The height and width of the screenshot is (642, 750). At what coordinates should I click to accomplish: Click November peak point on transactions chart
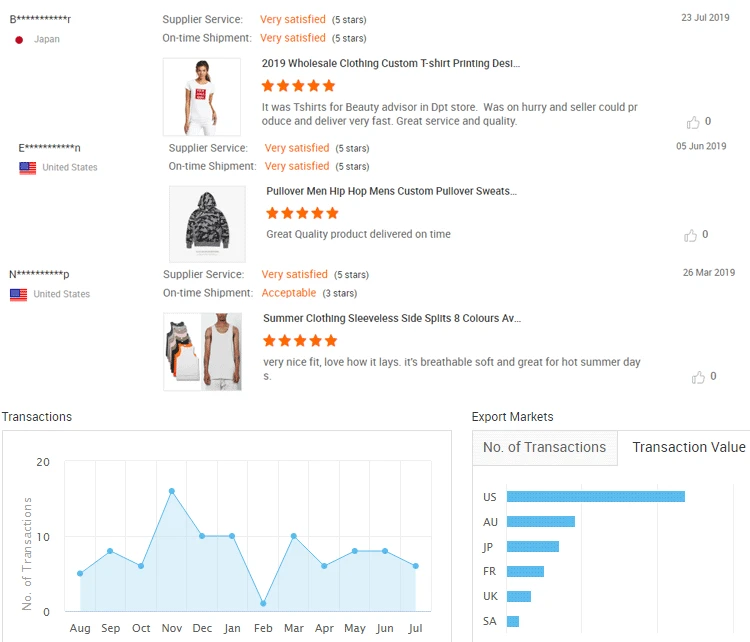click(x=172, y=491)
